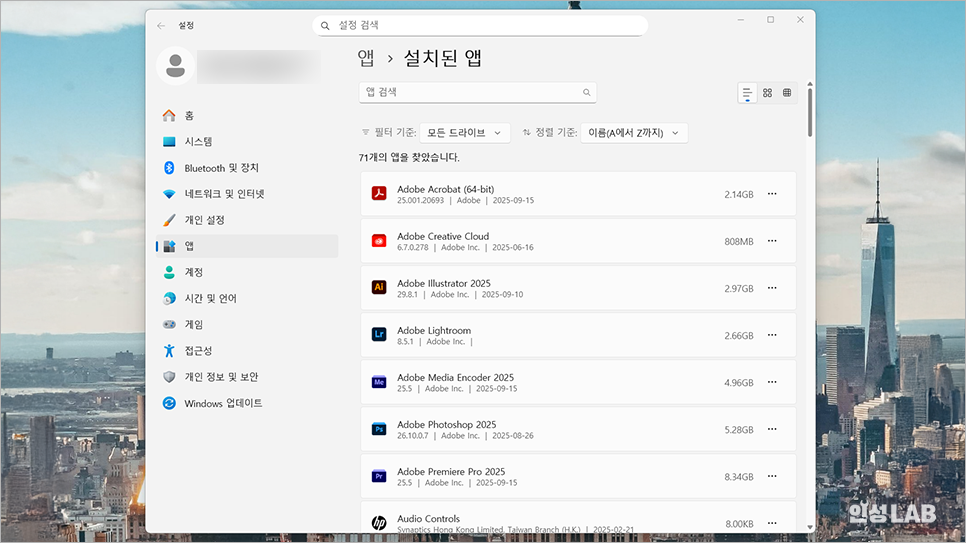Open 개인 정보 및 보안 settings

click(x=247, y=377)
